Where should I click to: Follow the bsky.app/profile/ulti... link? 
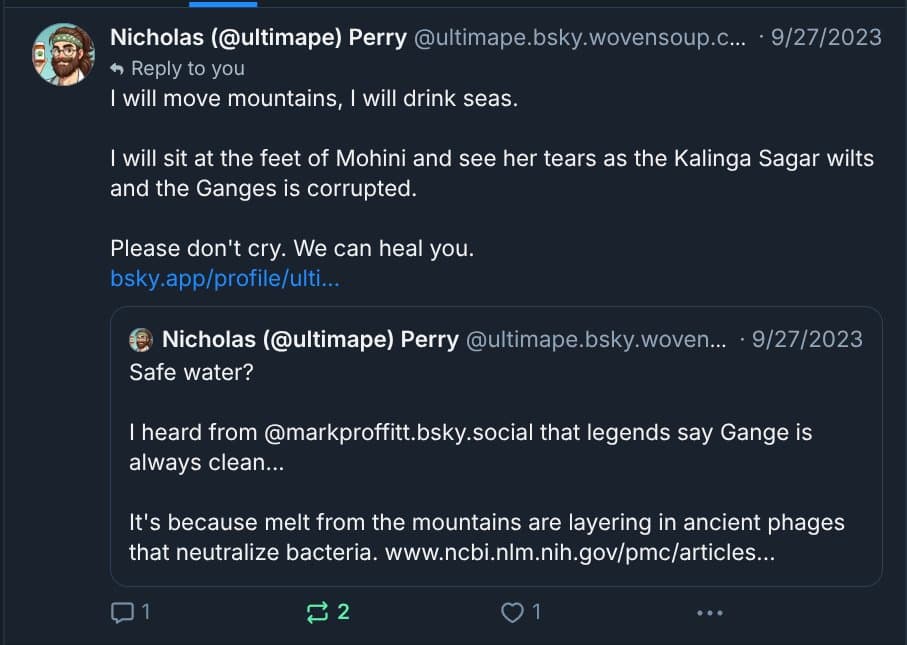click(x=225, y=278)
